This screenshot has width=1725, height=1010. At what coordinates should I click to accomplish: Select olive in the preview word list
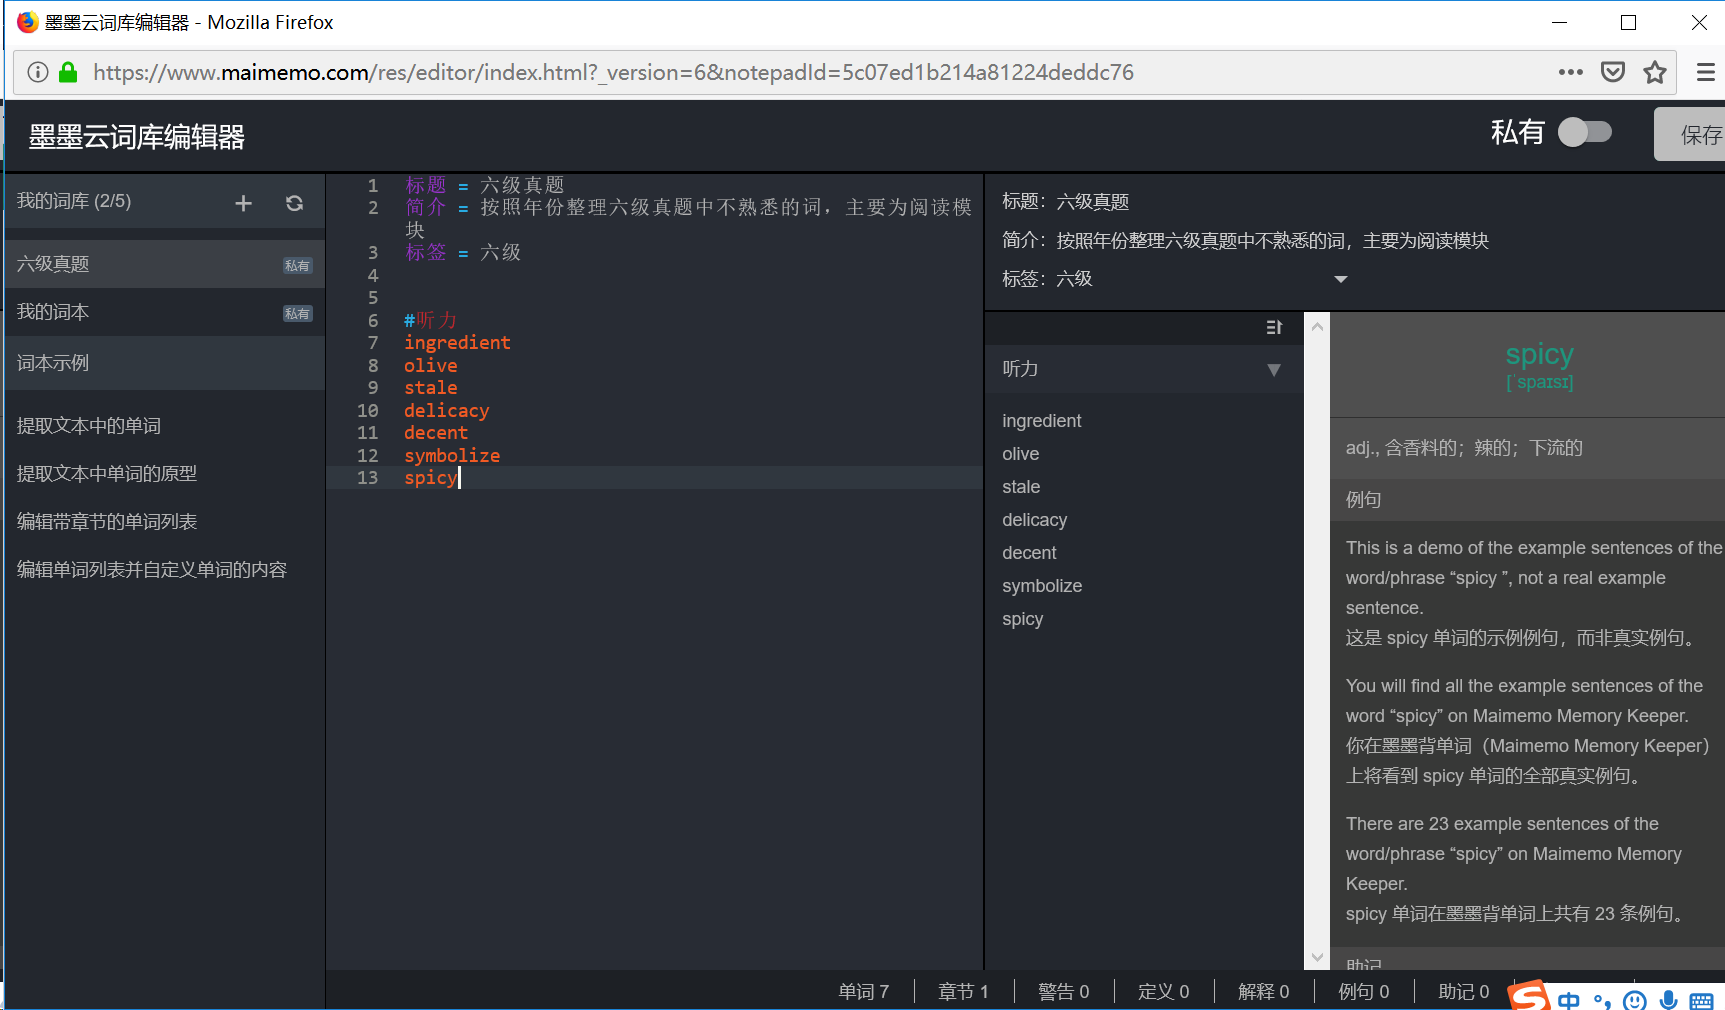[1021, 454]
